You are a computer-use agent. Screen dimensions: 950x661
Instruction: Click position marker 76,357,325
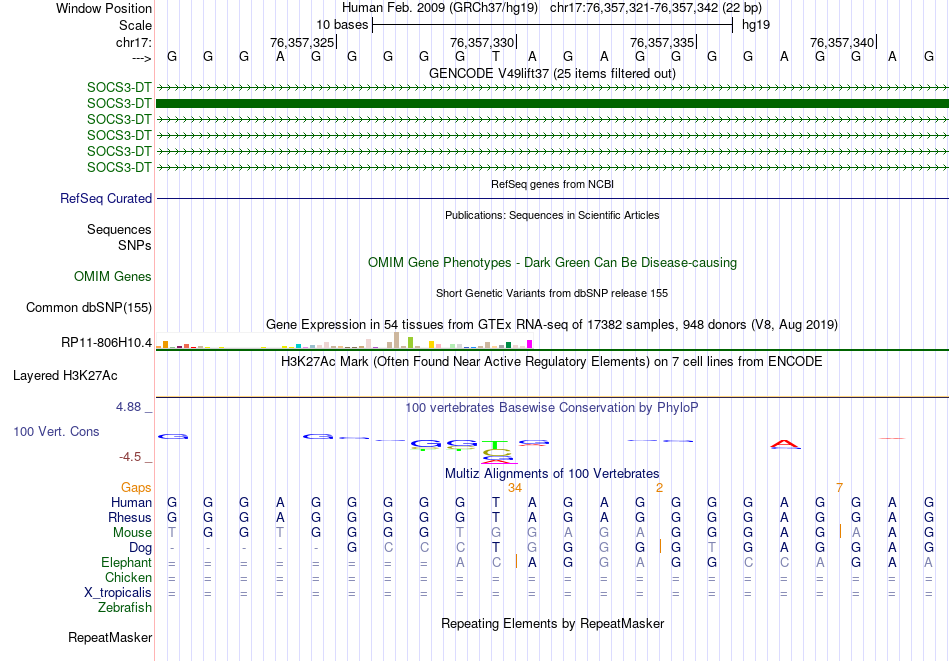pos(302,42)
